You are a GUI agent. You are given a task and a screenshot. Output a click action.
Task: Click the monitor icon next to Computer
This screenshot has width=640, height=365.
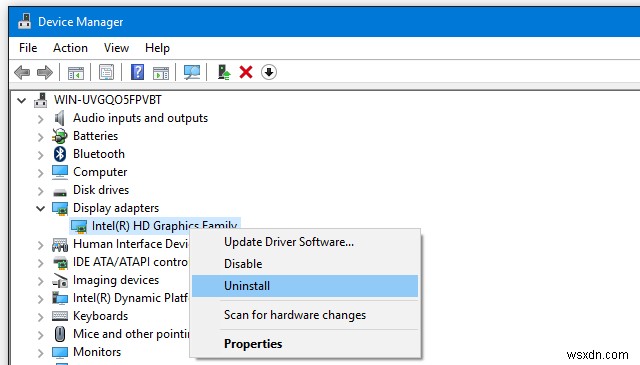[x=60, y=172]
